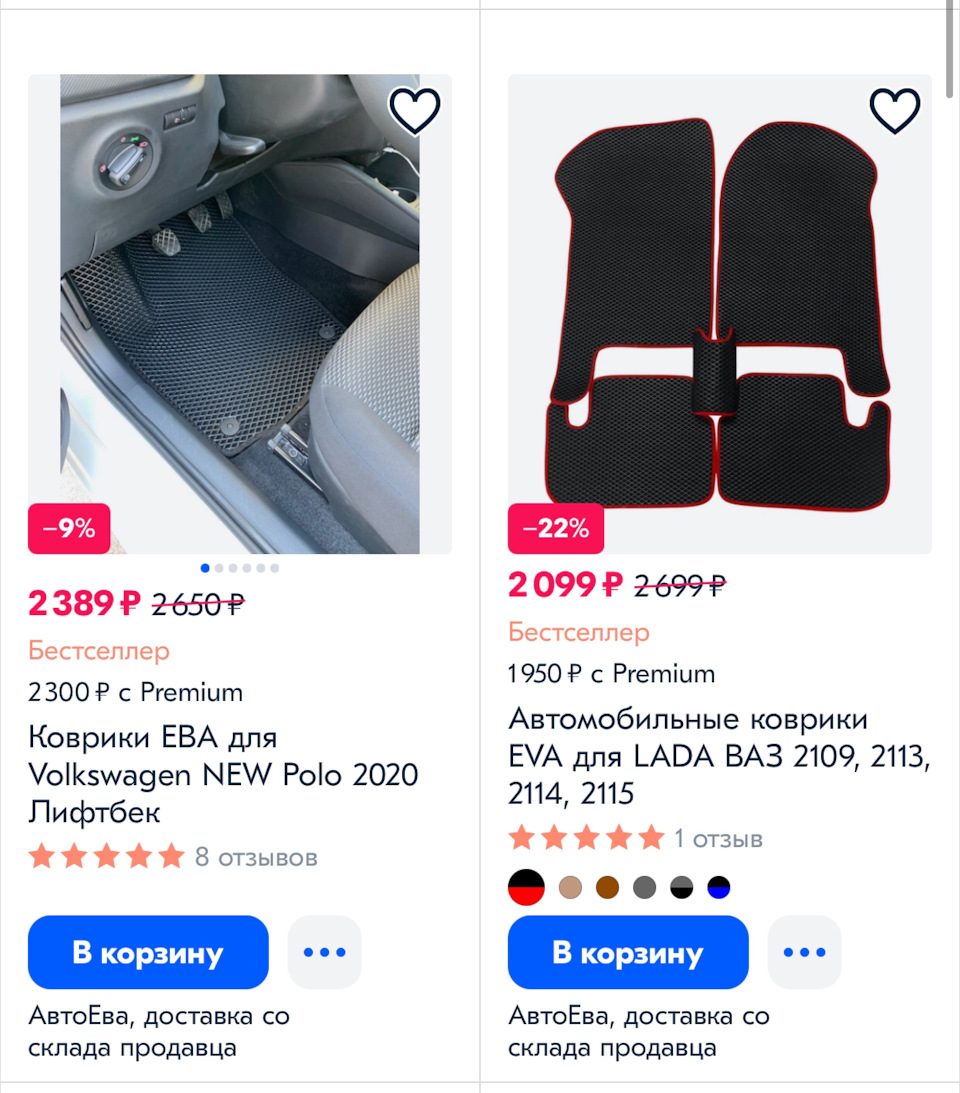Pick the brown color swatch
This screenshot has height=1093, width=960.
pyautogui.click(x=607, y=887)
